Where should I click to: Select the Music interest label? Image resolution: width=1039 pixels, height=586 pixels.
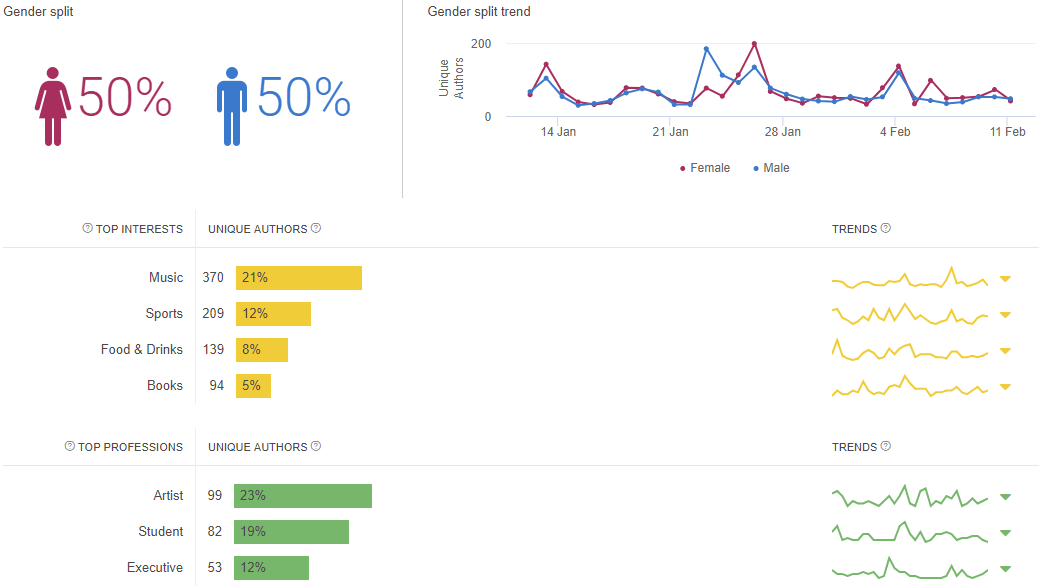[x=166, y=277]
